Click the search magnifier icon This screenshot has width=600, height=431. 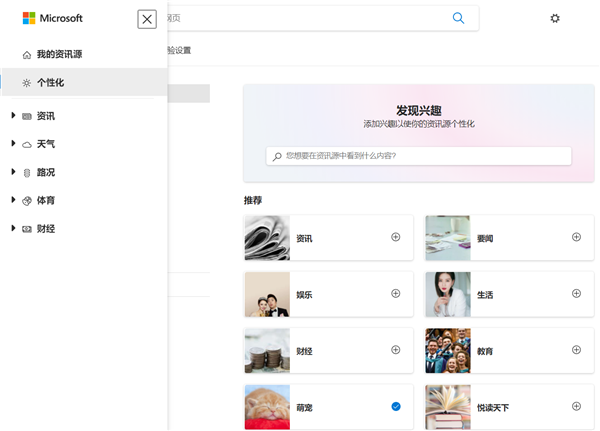[458, 18]
